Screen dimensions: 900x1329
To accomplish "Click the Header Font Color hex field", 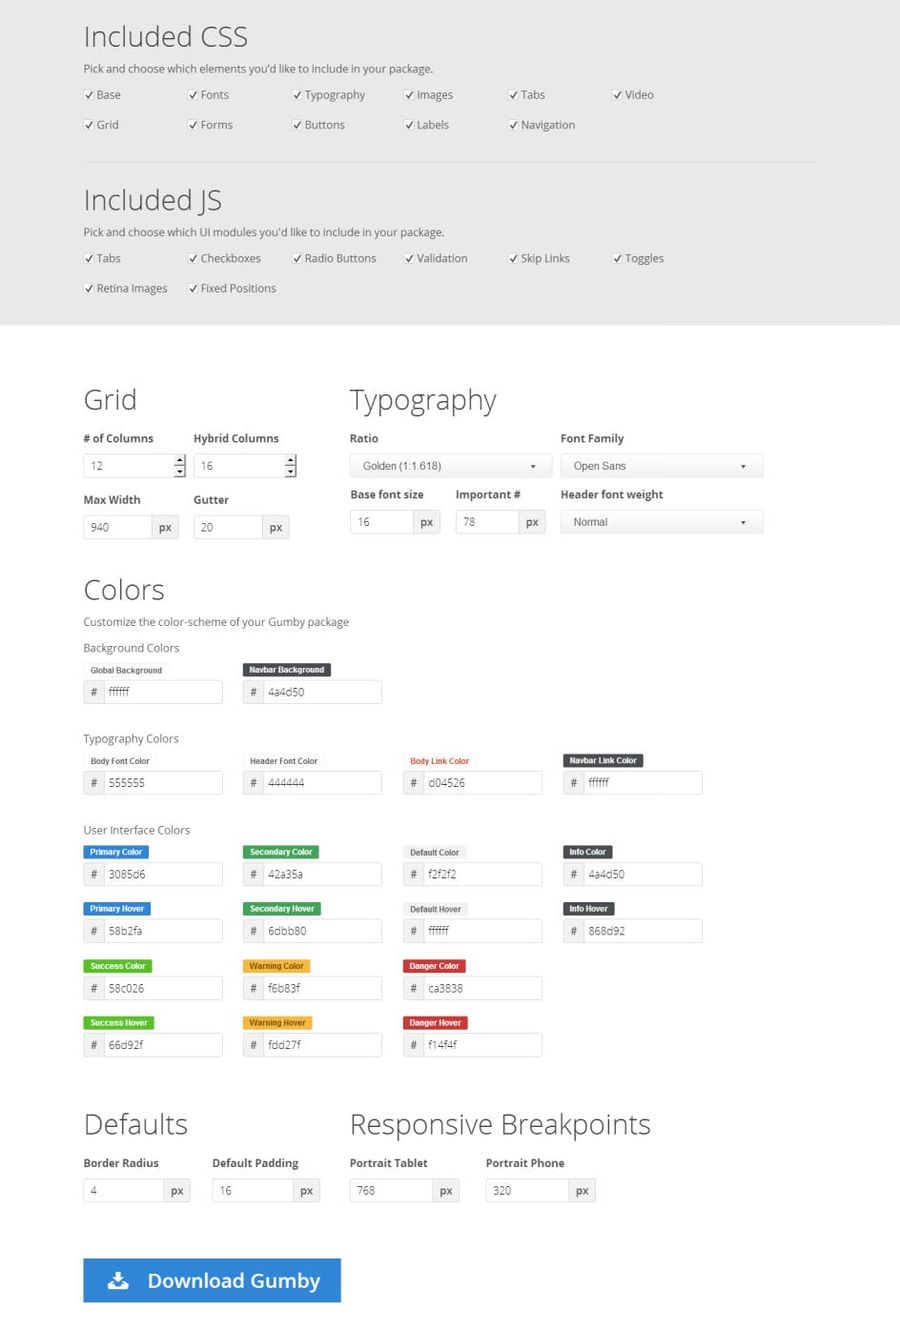I will pos(322,783).
